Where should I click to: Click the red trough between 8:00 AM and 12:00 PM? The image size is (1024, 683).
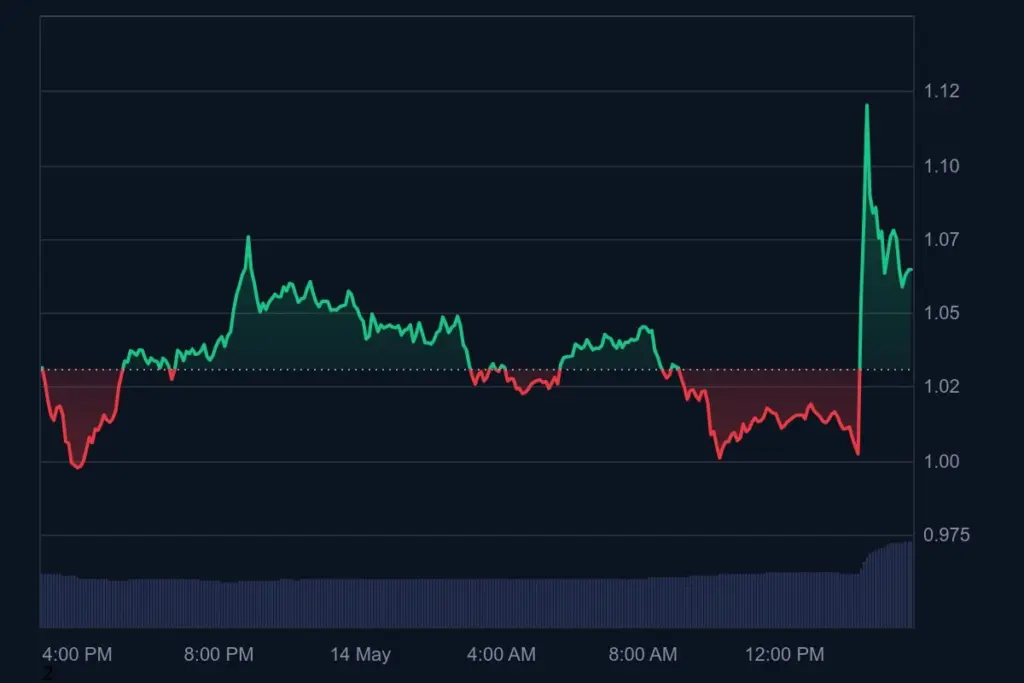pos(719,457)
